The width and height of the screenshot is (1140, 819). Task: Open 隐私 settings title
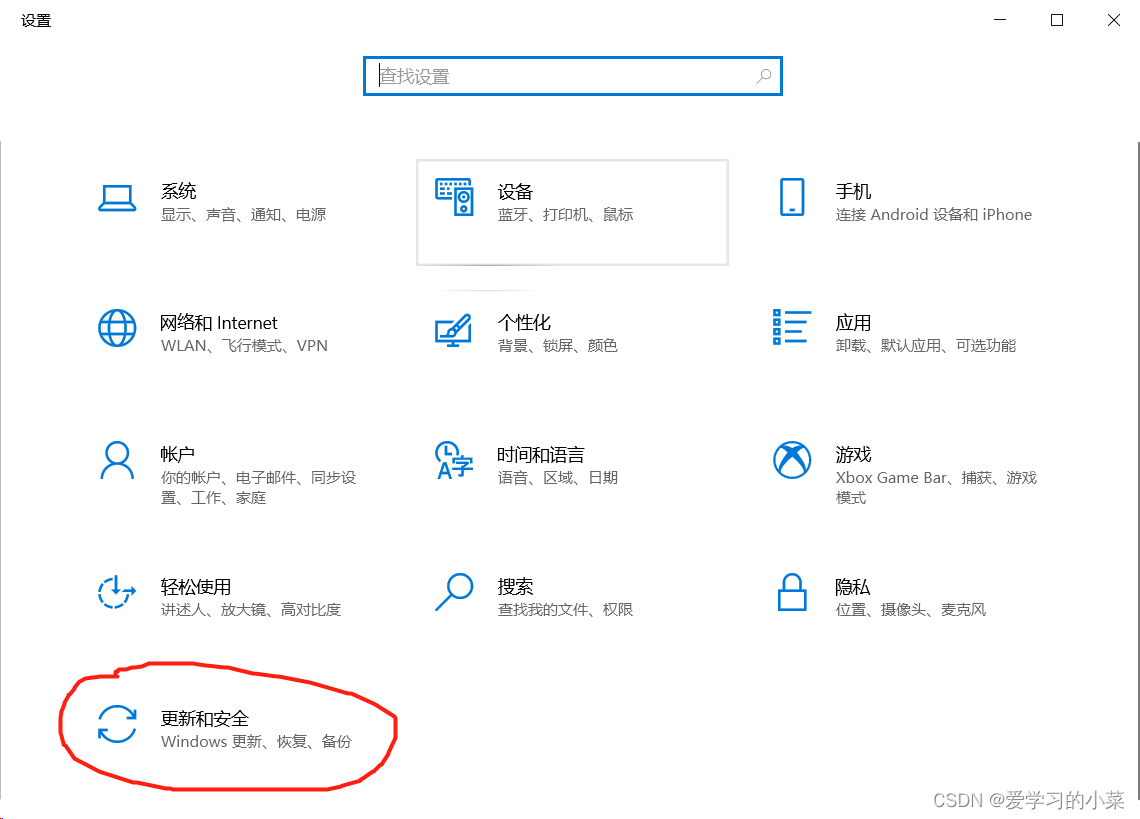[853, 586]
